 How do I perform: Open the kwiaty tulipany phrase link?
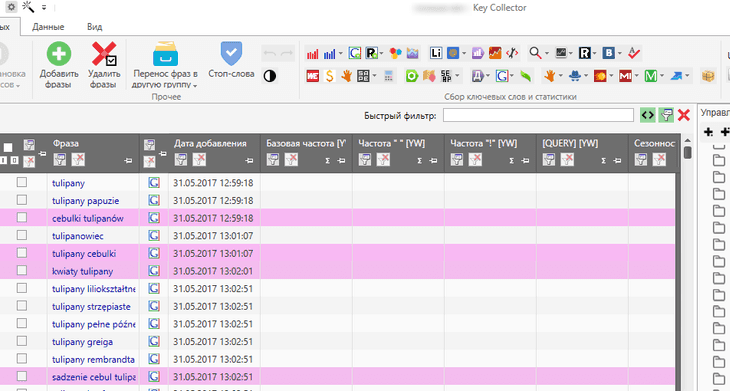click(x=82, y=271)
